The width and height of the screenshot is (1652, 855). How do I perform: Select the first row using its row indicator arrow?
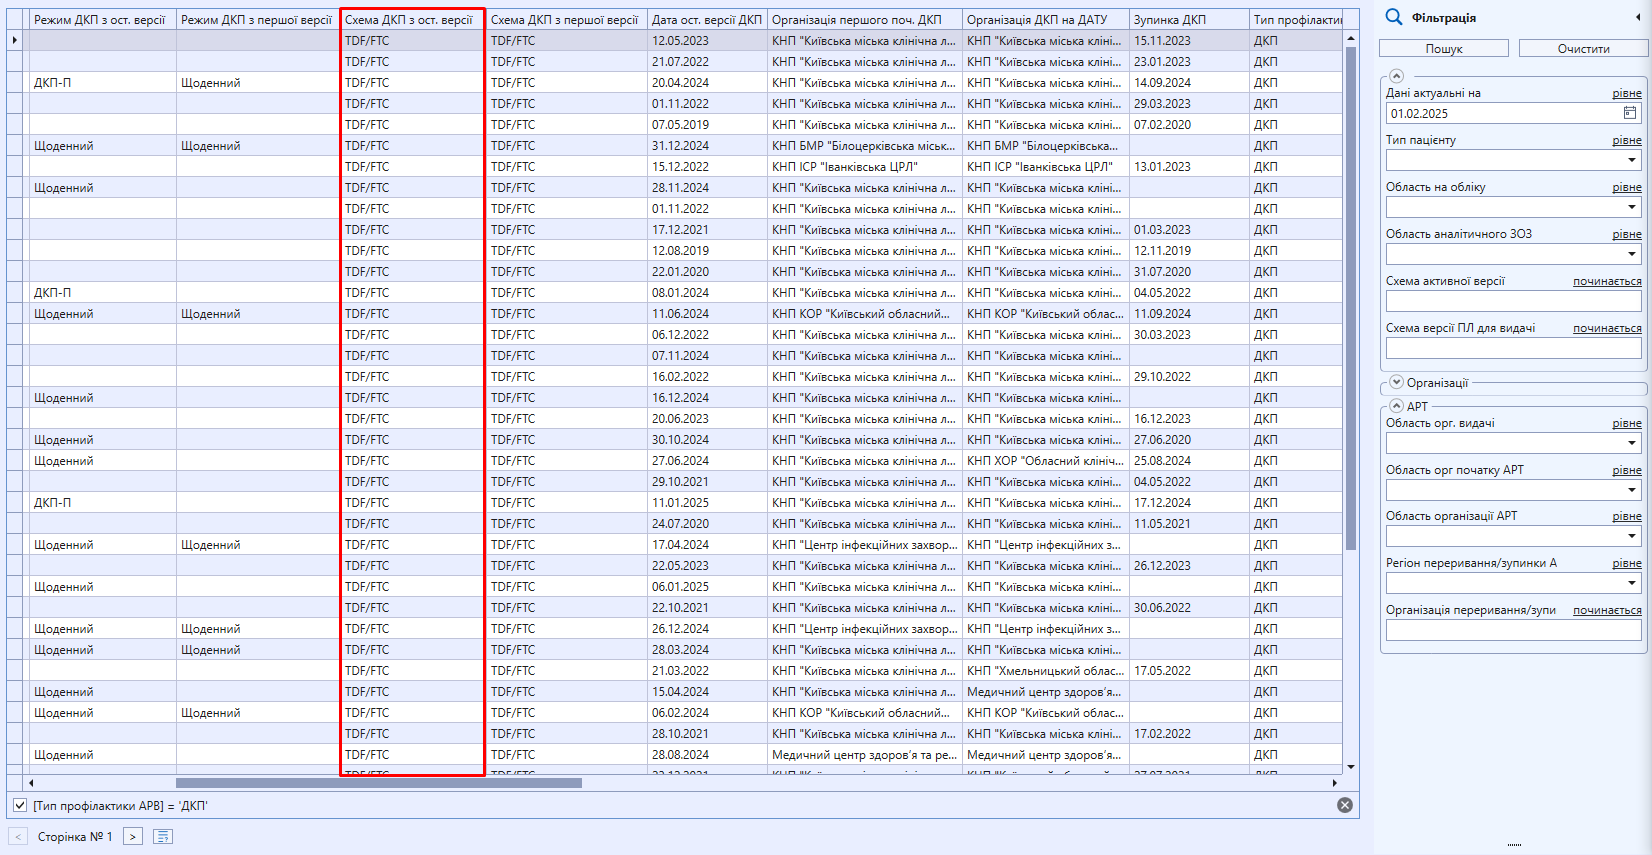(x=15, y=40)
